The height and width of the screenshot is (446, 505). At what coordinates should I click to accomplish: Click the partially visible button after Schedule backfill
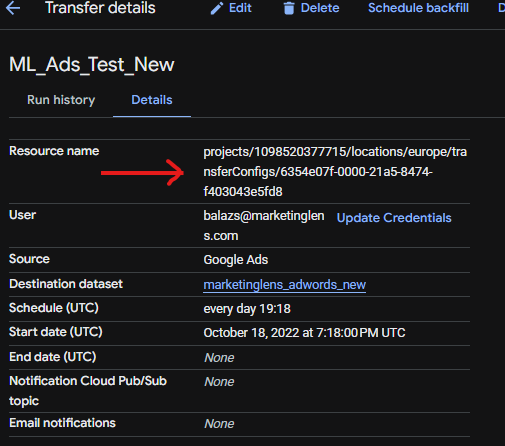point(501,8)
